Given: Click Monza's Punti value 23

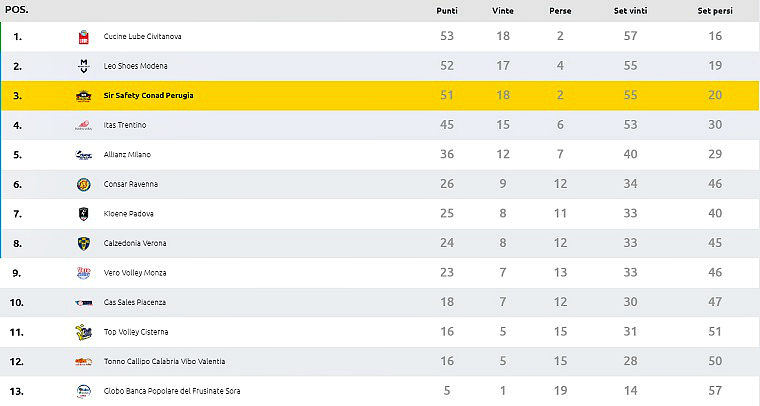Looking at the screenshot, I should pyautogui.click(x=447, y=272).
